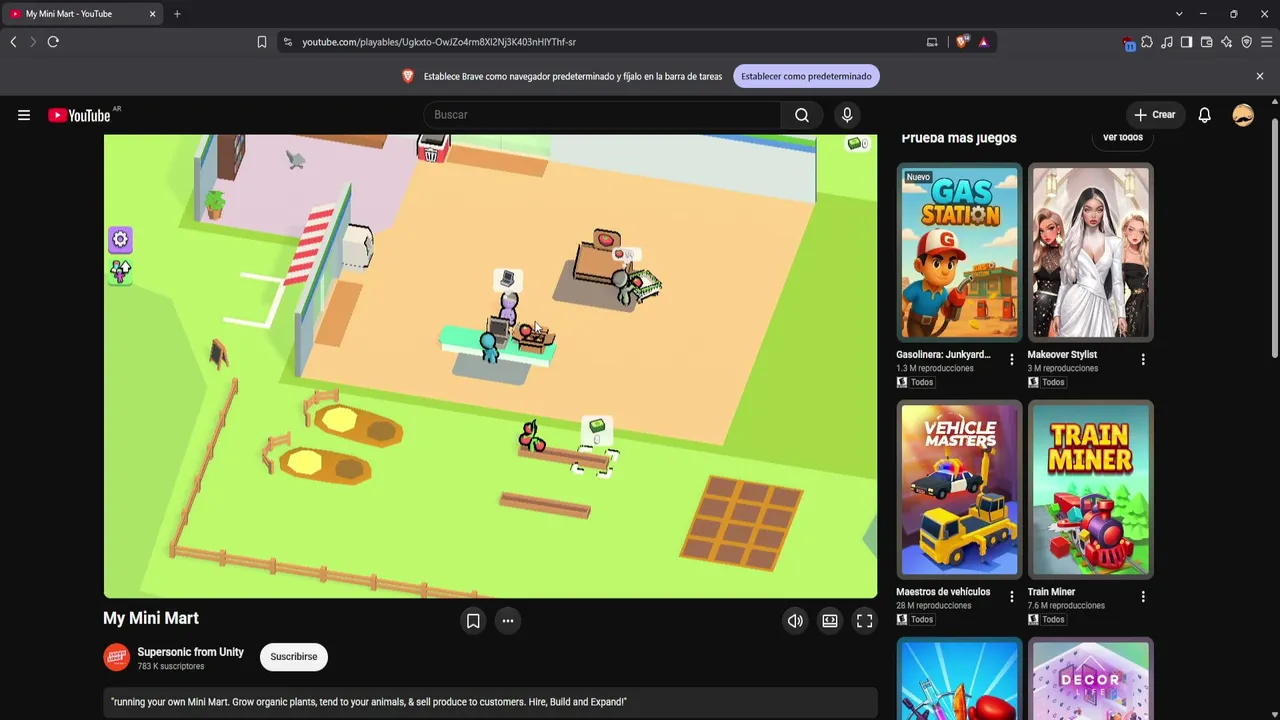The image size is (1280, 720).
Task: Click the Brave Rewards triangle icon
Action: coord(984,42)
